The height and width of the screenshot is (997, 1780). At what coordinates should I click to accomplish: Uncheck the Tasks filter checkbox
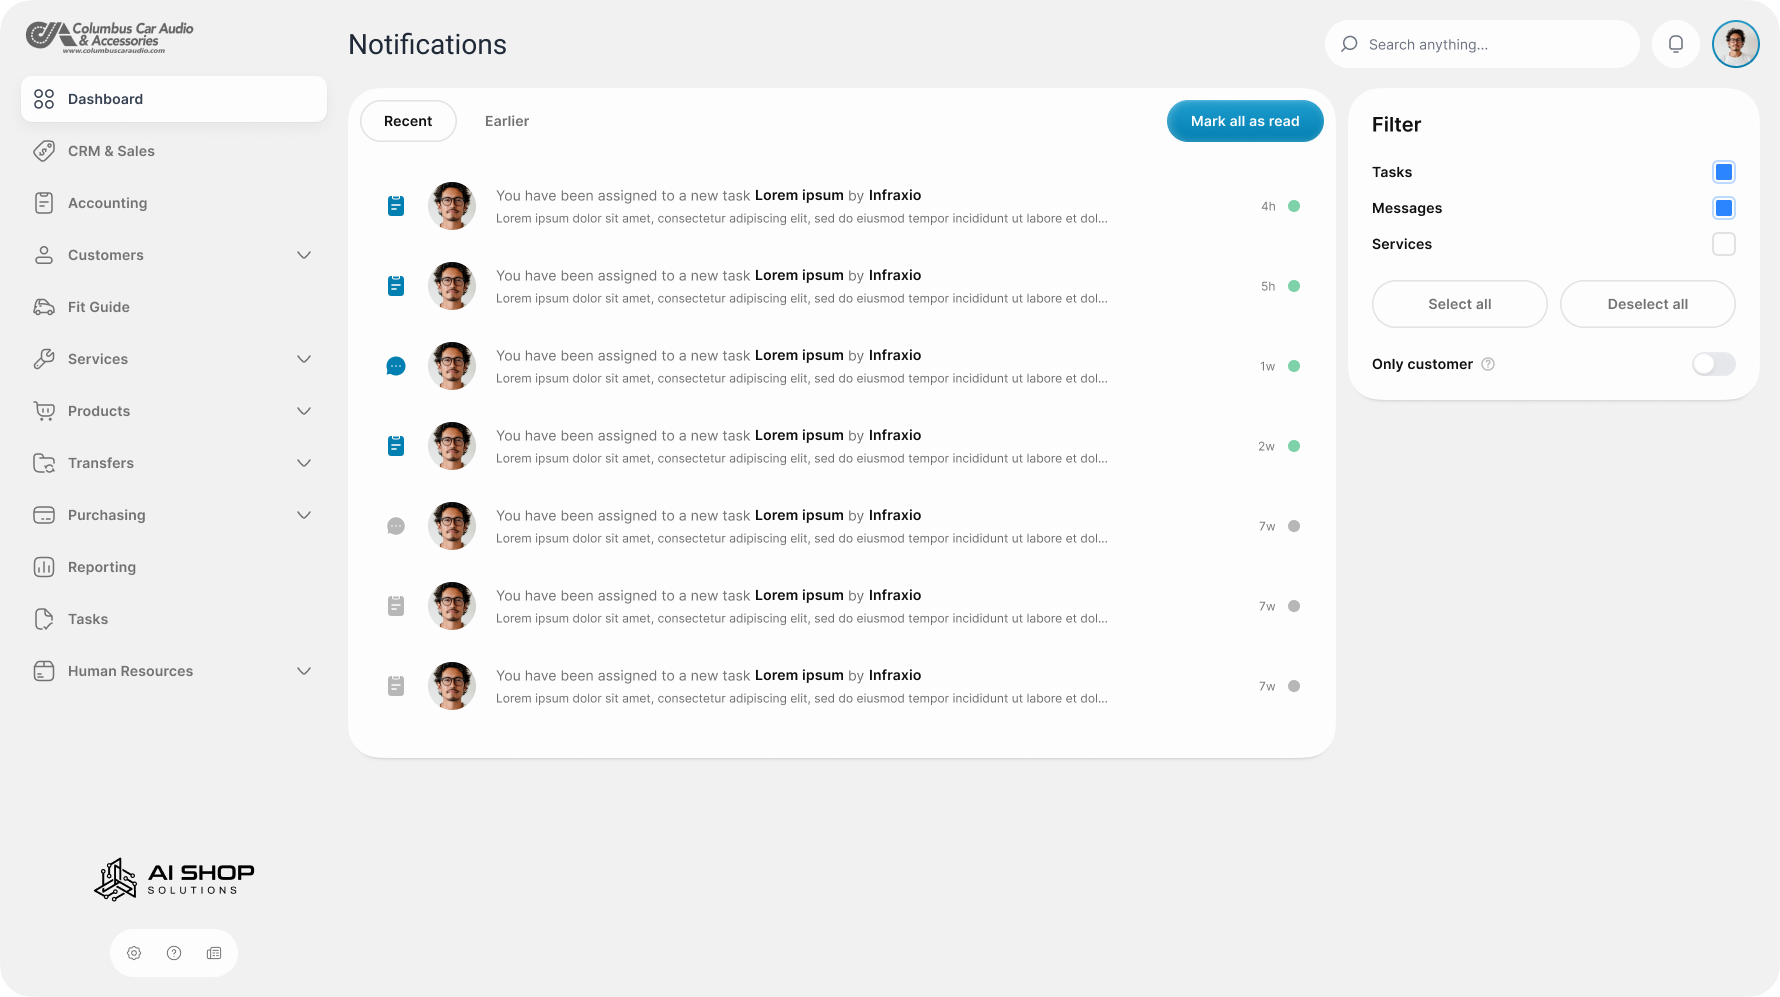tap(1723, 171)
